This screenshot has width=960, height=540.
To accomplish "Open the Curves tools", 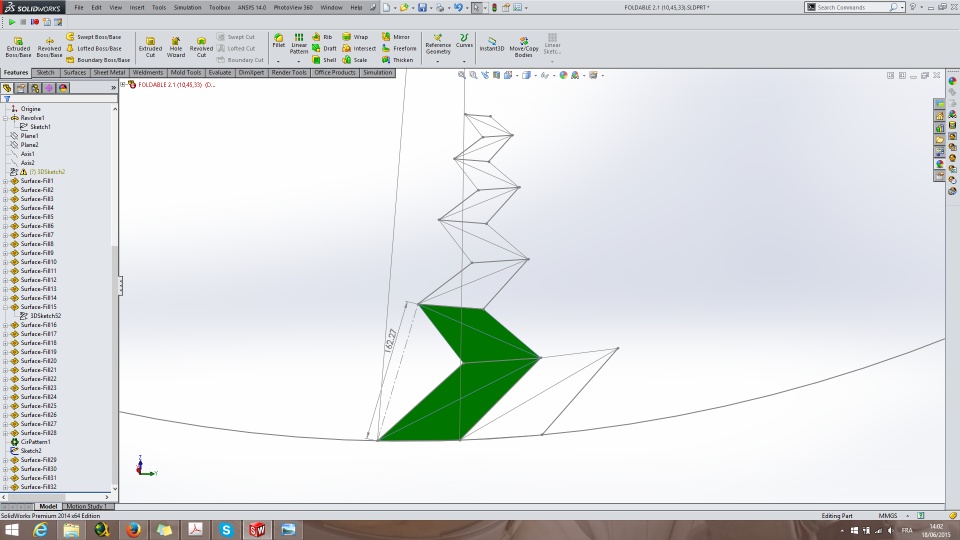I will coord(464,41).
